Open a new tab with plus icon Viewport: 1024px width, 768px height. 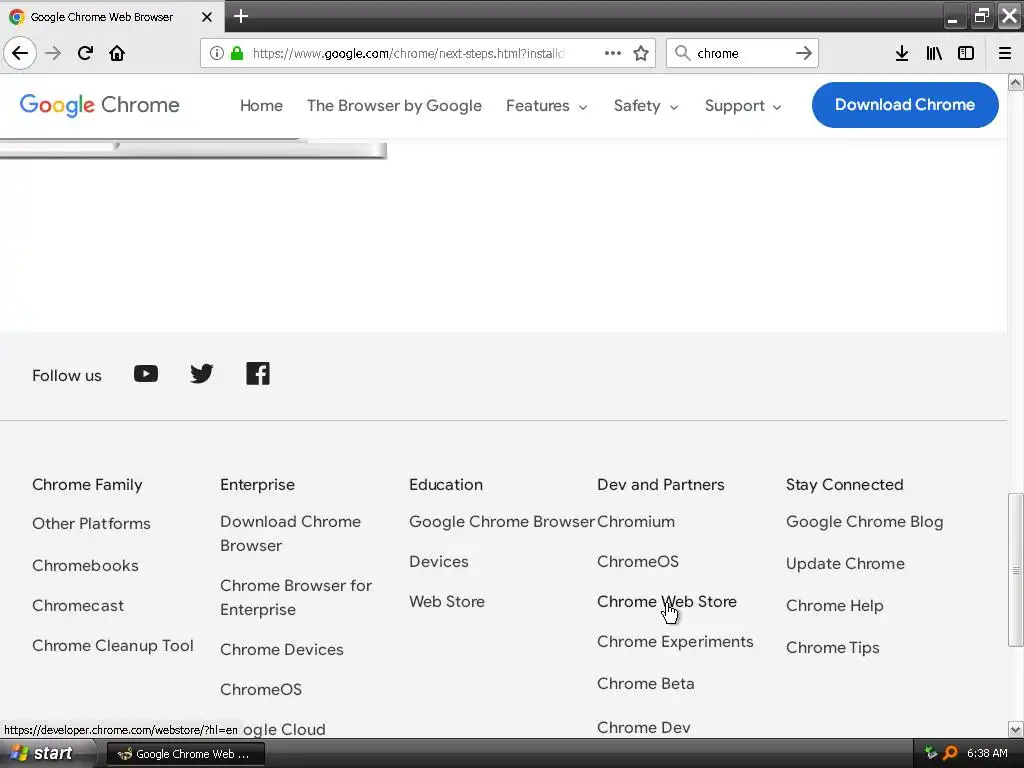click(x=241, y=16)
